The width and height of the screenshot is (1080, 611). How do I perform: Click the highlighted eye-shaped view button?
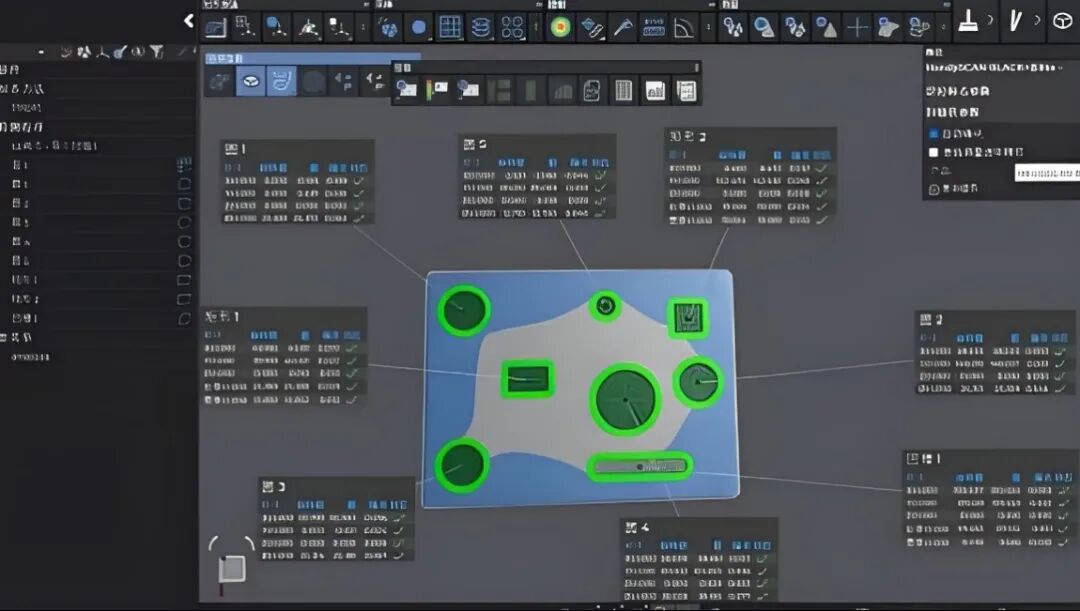pos(251,81)
